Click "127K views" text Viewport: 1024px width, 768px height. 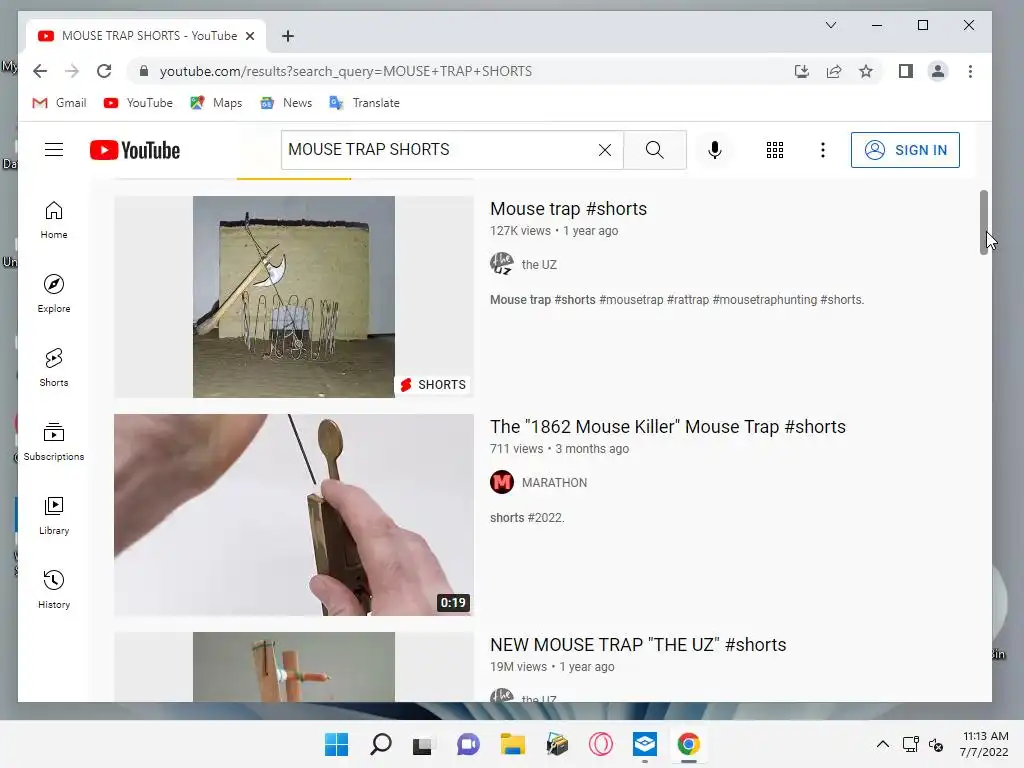tap(520, 231)
